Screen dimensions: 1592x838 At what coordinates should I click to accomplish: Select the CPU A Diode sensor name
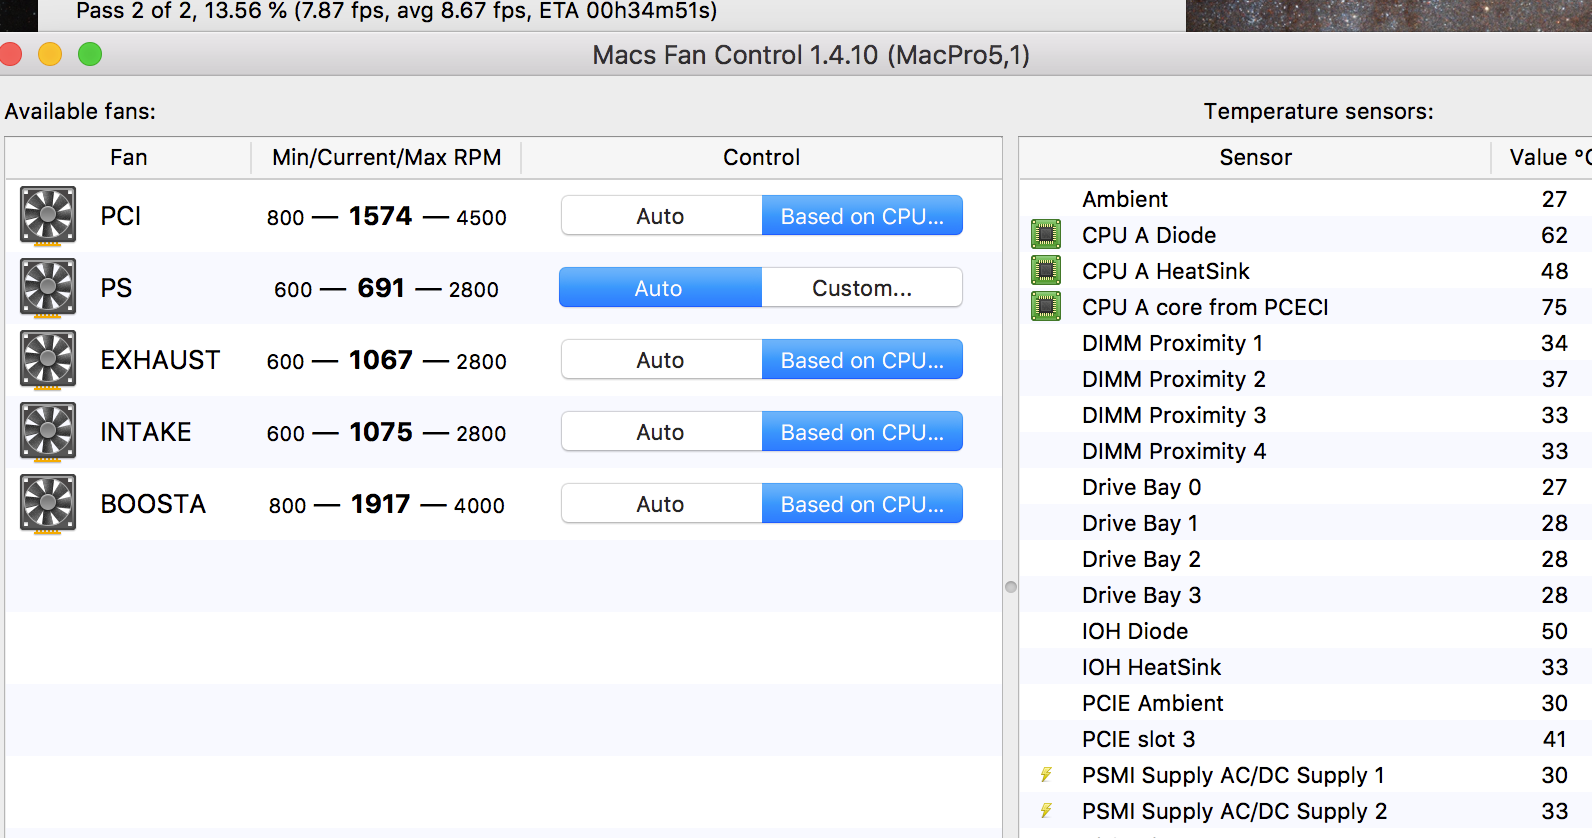1149,235
